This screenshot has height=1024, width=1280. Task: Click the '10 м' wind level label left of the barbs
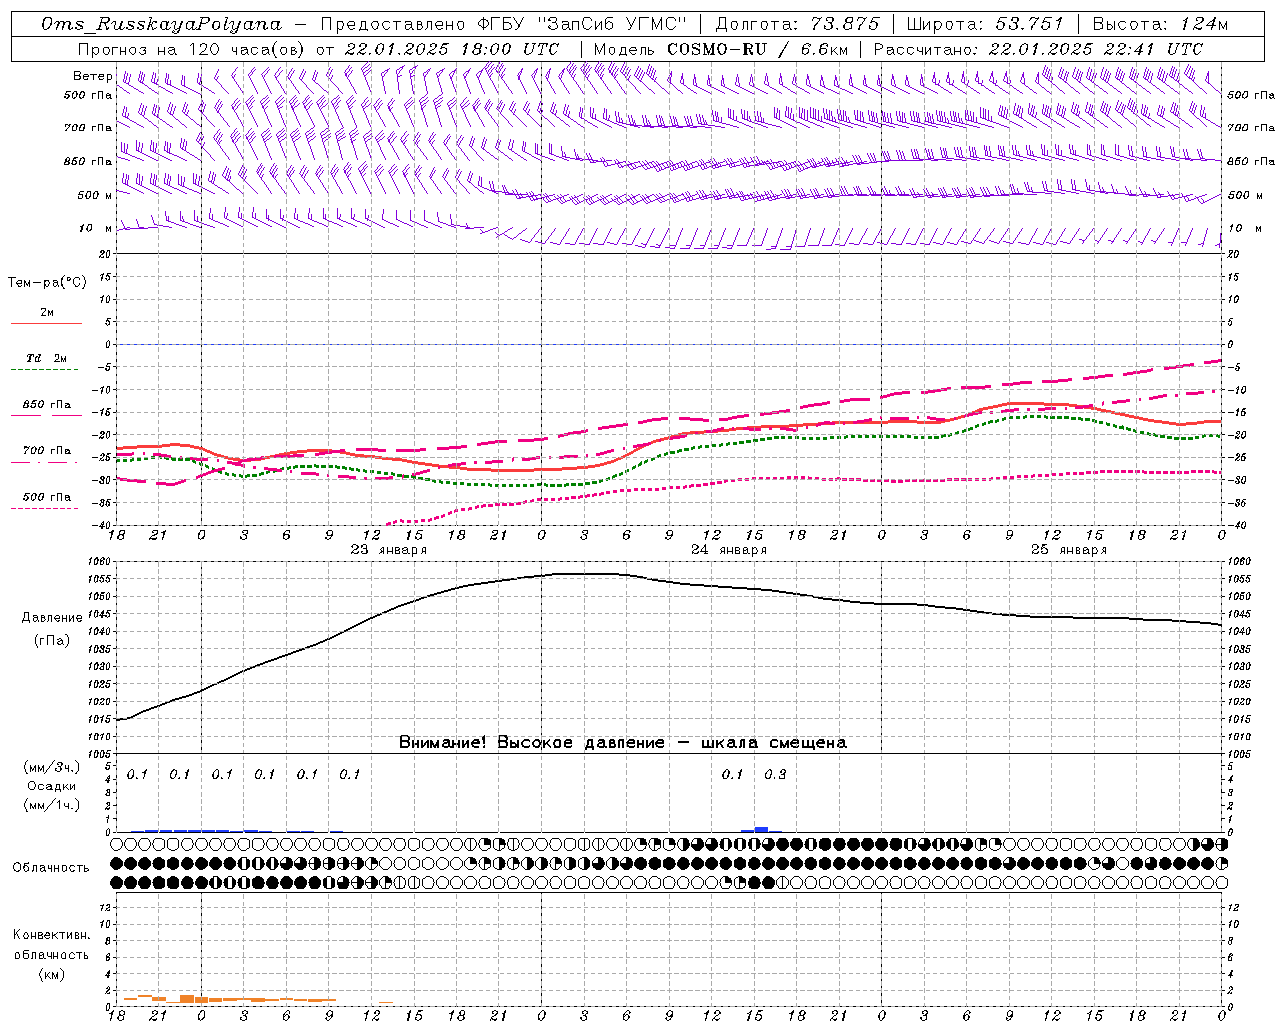pos(96,228)
